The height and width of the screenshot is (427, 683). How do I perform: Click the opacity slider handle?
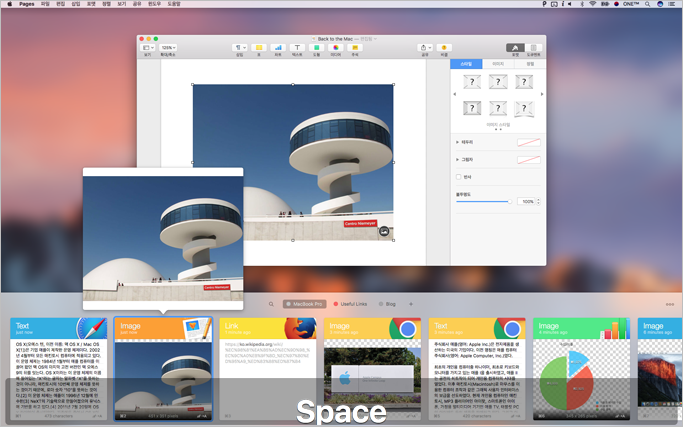pyautogui.click(x=510, y=201)
